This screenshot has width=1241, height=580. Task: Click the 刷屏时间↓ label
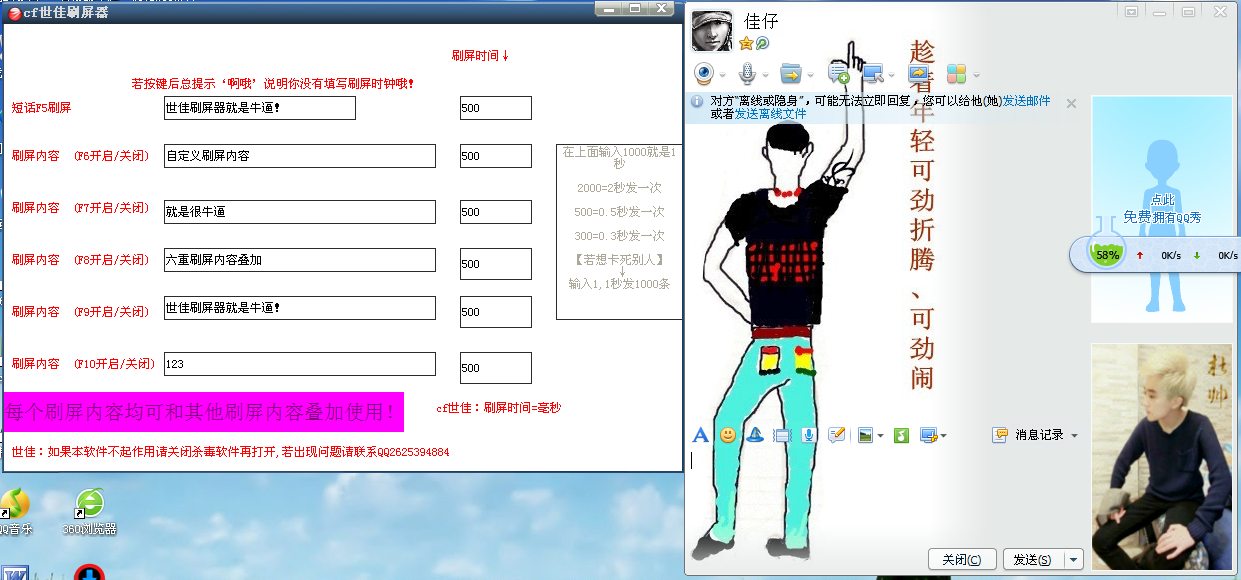[x=481, y=56]
